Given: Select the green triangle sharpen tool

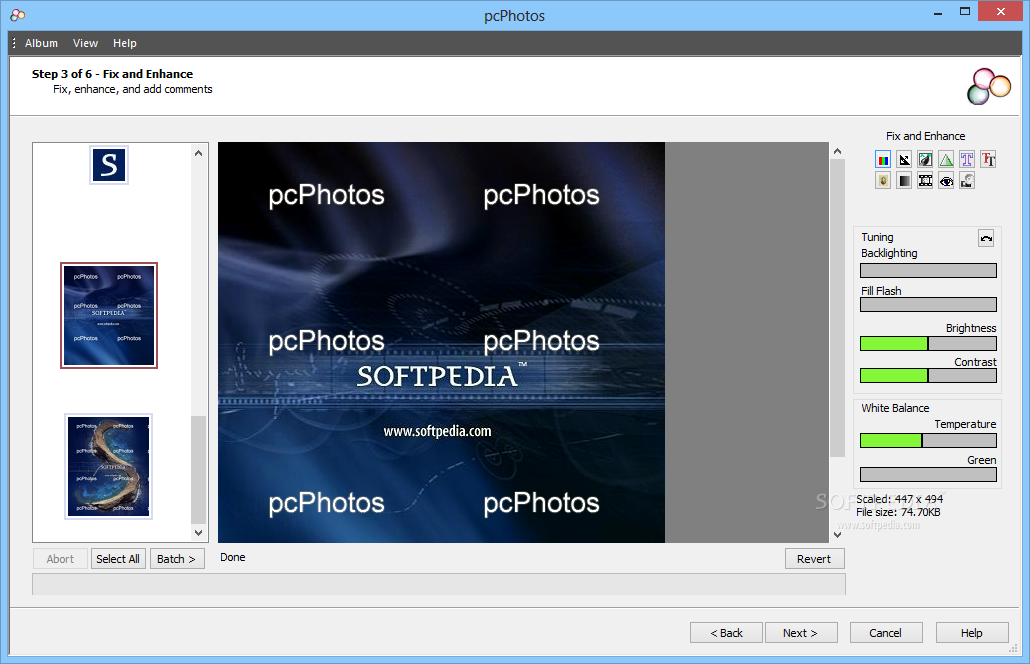Looking at the screenshot, I should [946, 160].
